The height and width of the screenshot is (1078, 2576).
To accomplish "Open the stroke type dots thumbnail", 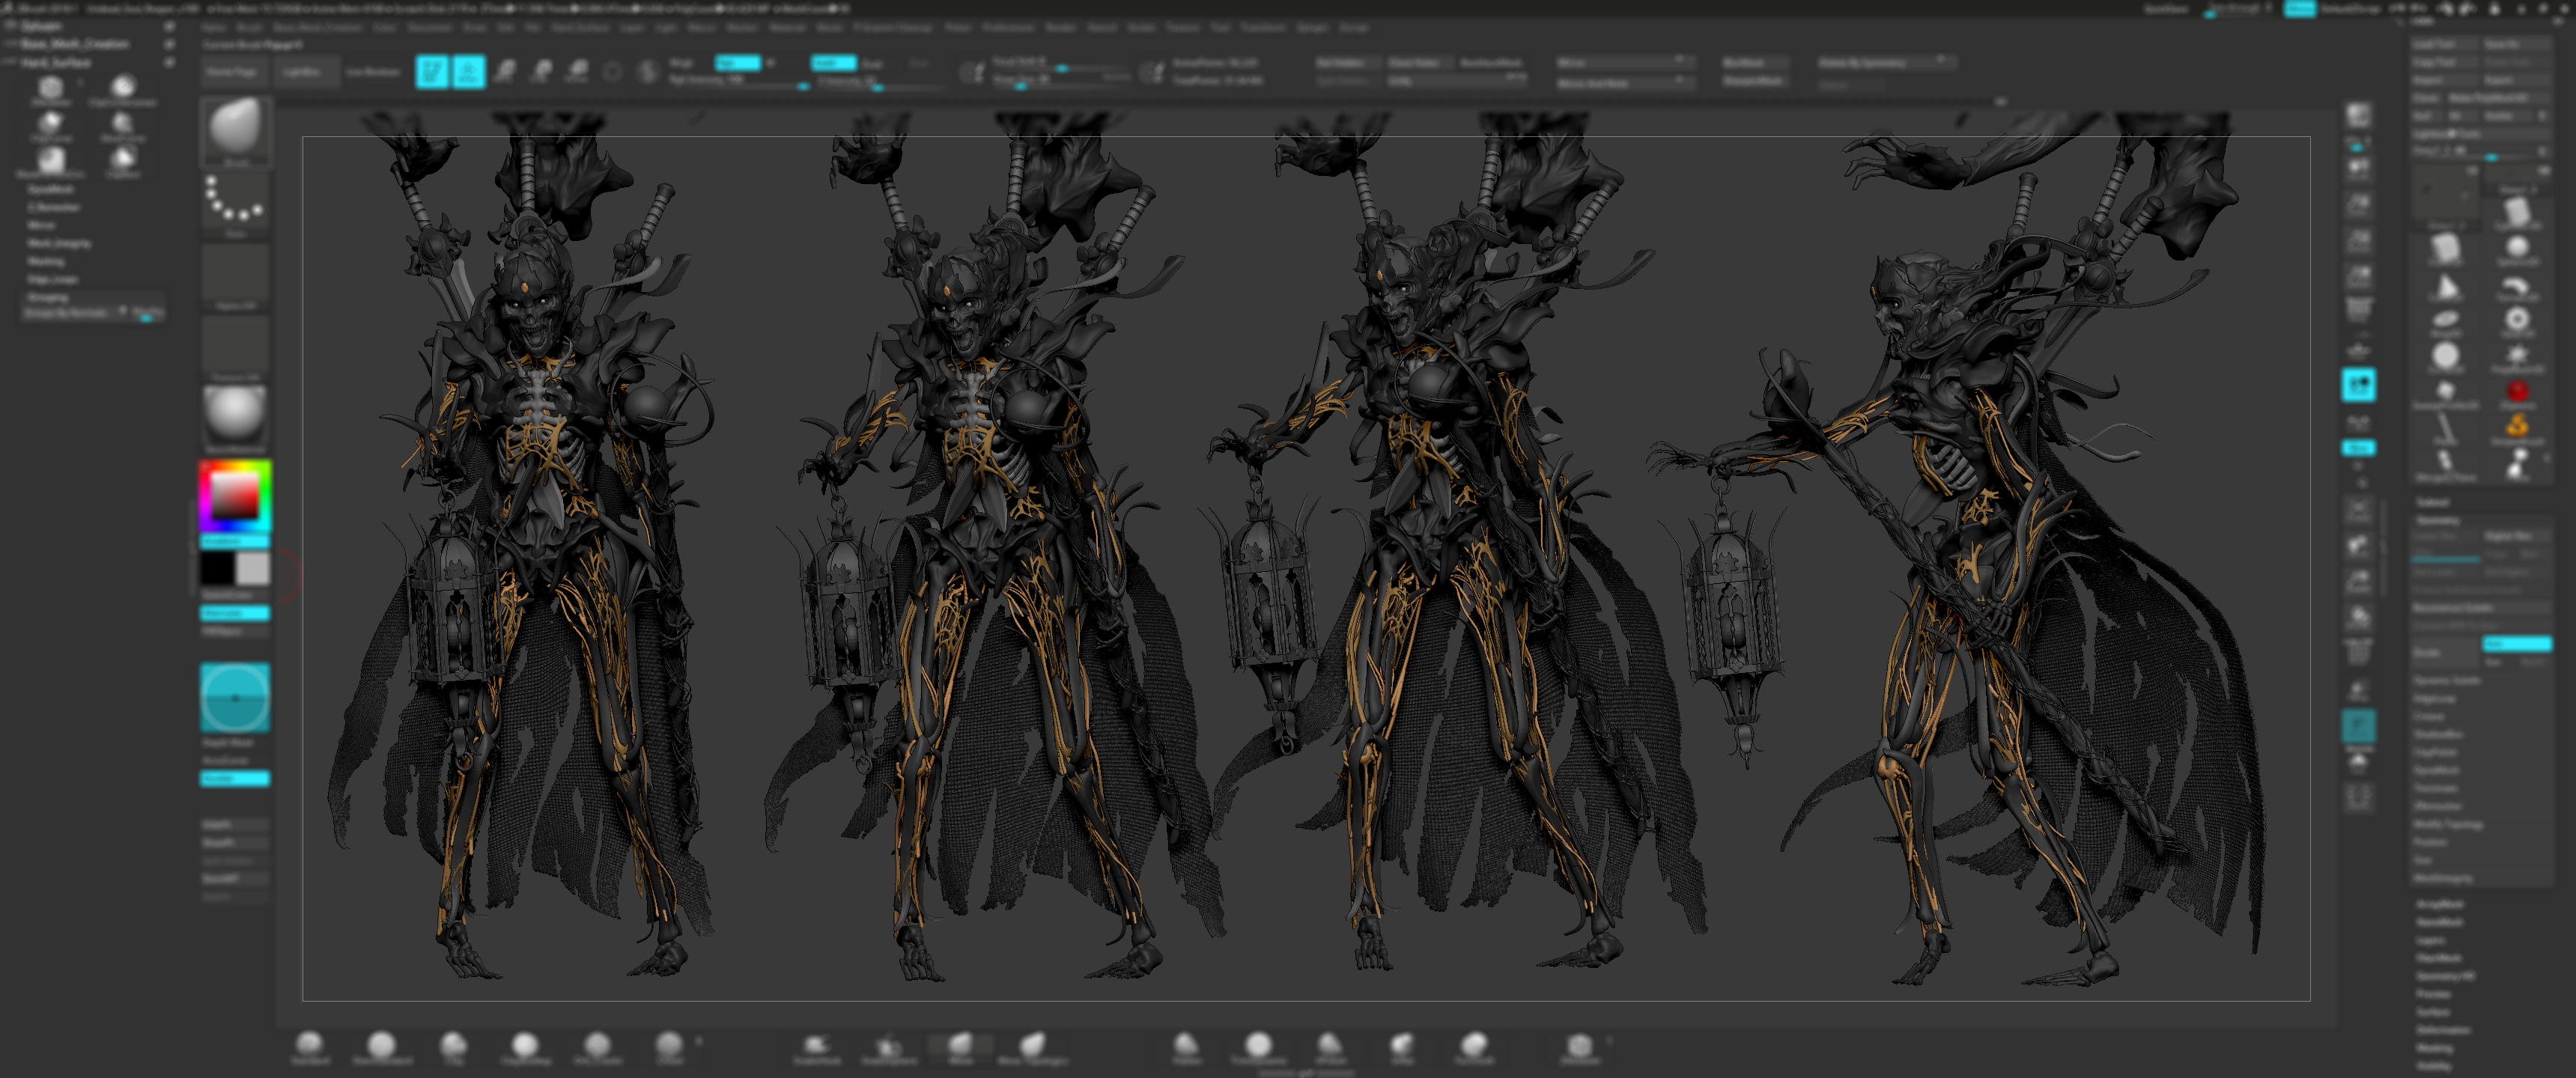I will [x=236, y=204].
